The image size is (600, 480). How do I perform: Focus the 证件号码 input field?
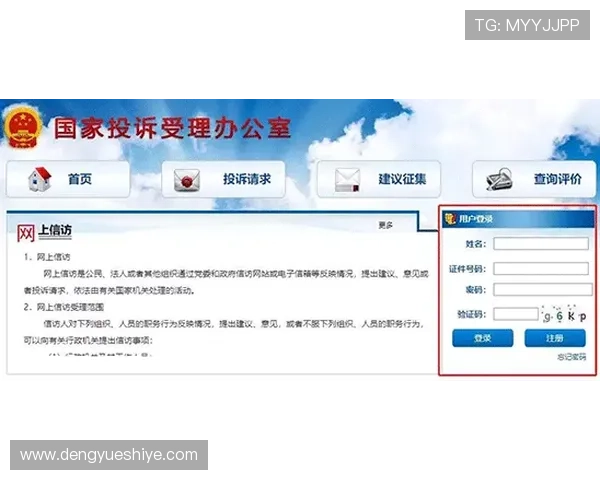pyautogui.click(x=541, y=268)
